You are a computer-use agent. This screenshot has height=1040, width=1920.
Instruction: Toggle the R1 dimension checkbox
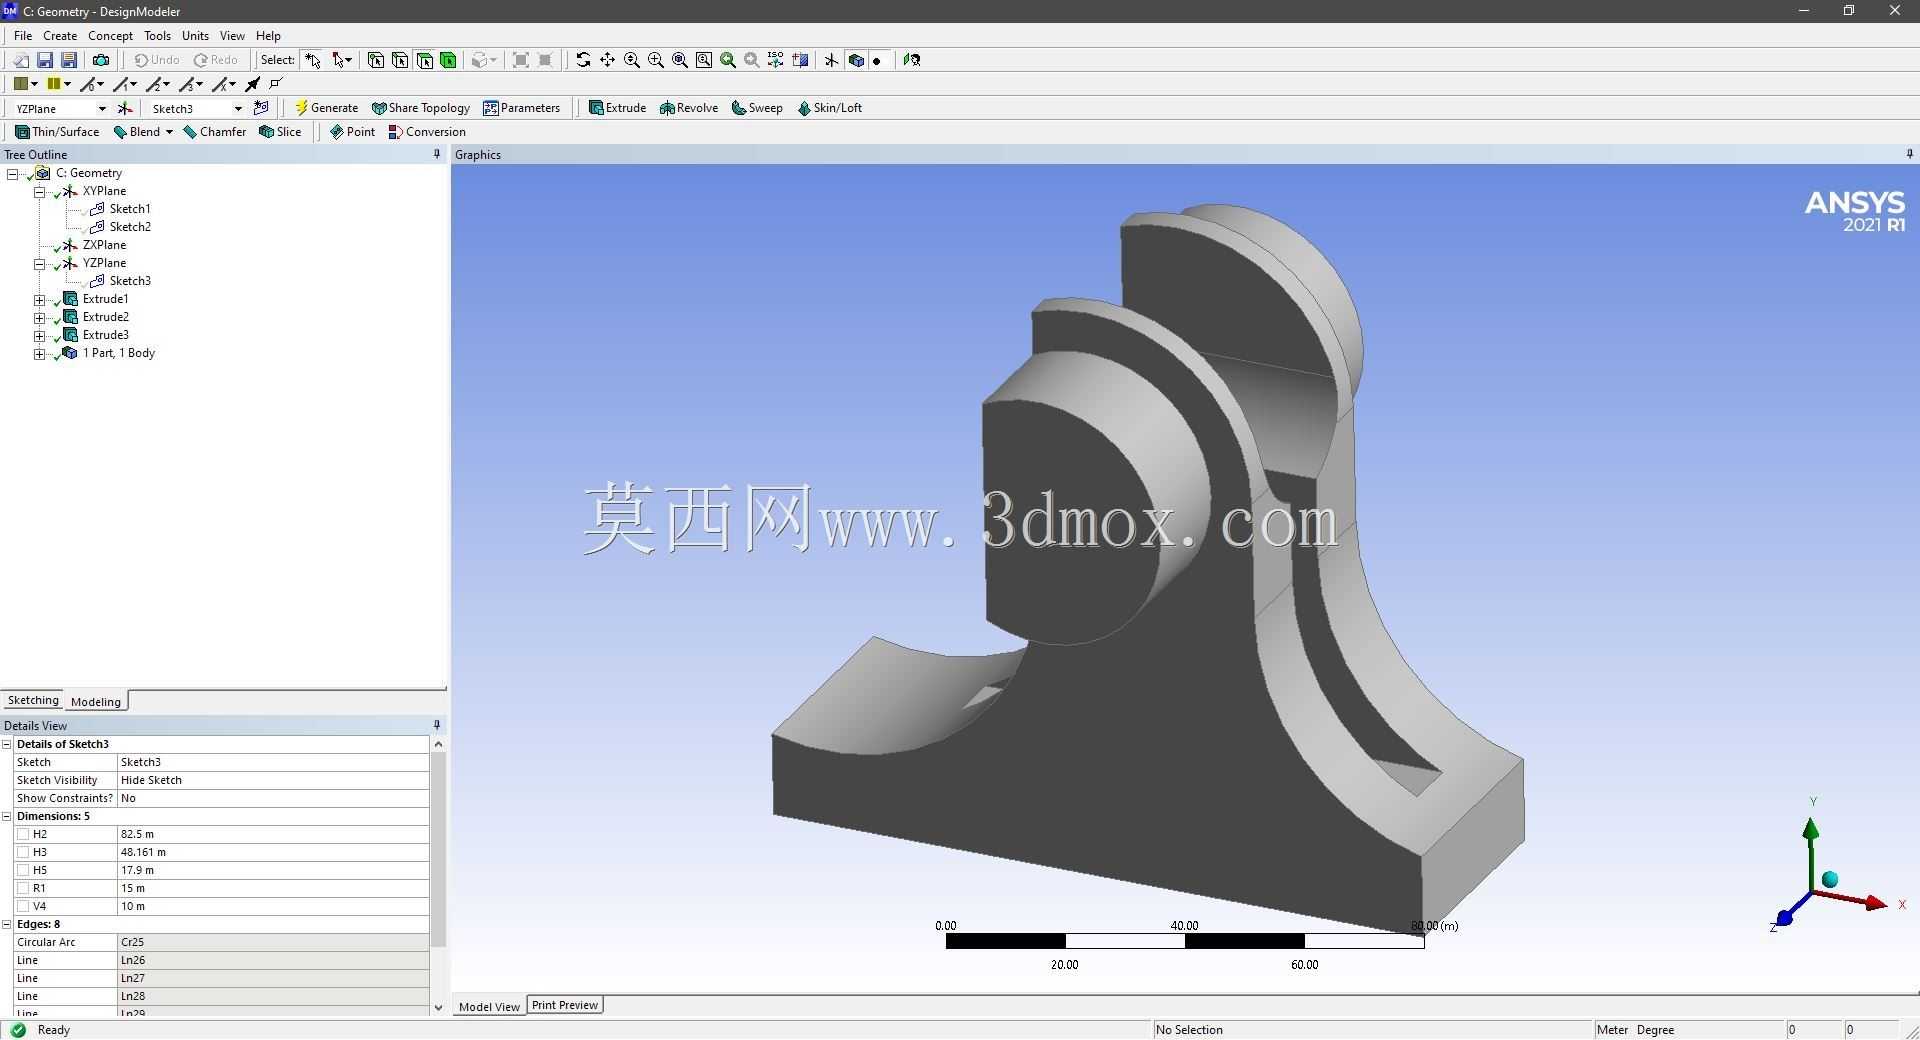point(23,888)
